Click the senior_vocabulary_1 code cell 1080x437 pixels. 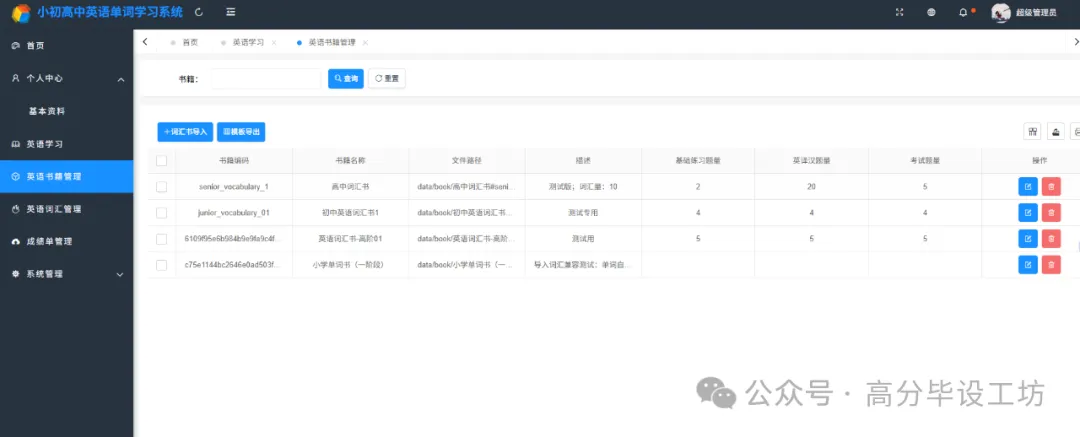[233, 187]
